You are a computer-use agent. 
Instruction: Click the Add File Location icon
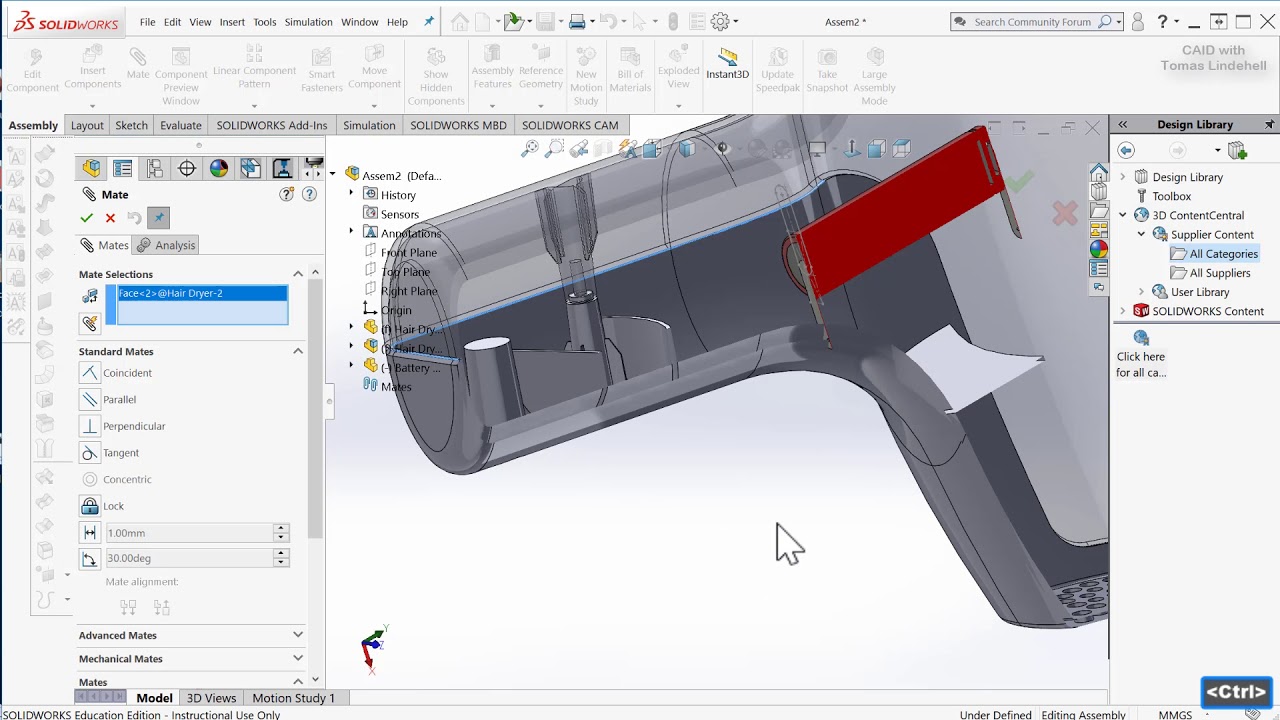(x=1237, y=150)
